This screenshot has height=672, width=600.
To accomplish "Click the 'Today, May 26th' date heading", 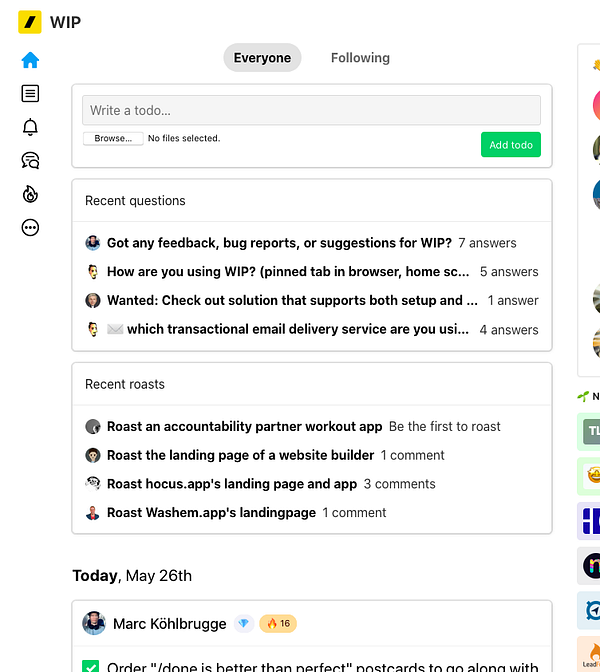I will click(x=132, y=576).
